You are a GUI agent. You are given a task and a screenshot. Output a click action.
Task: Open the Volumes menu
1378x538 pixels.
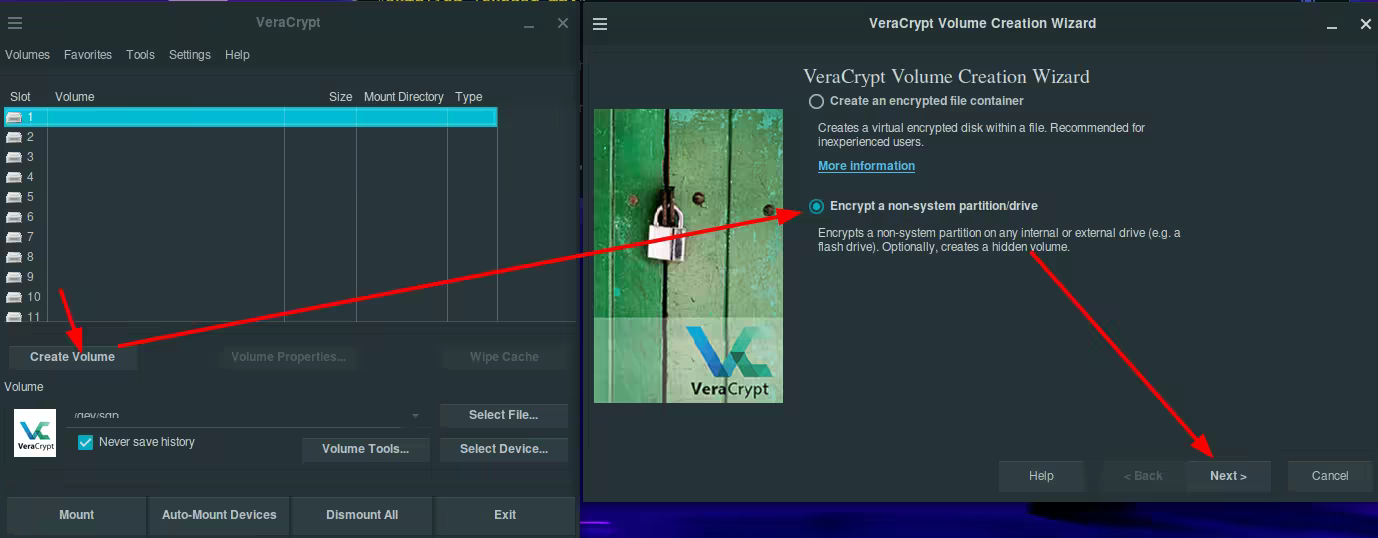pos(27,55)
